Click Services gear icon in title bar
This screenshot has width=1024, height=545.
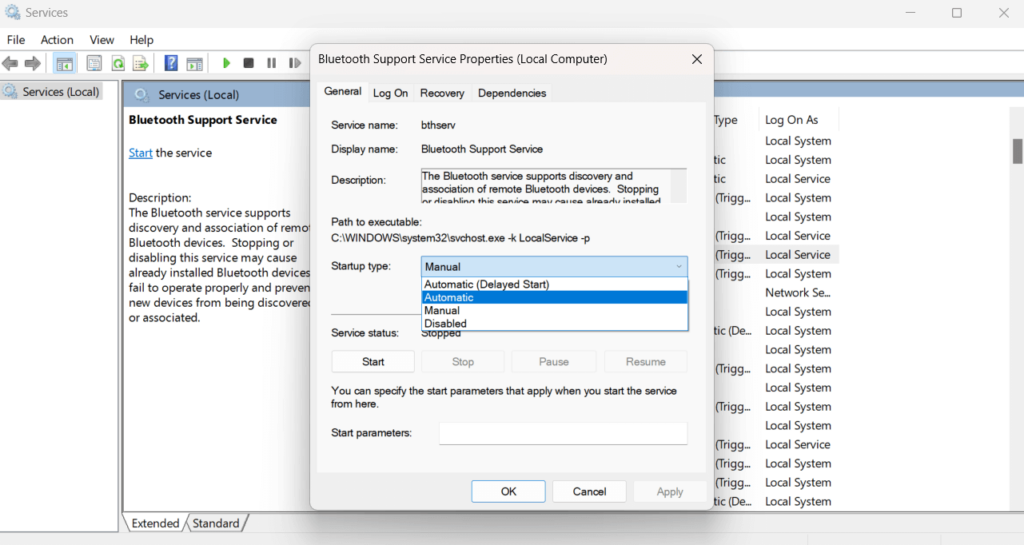12,12
